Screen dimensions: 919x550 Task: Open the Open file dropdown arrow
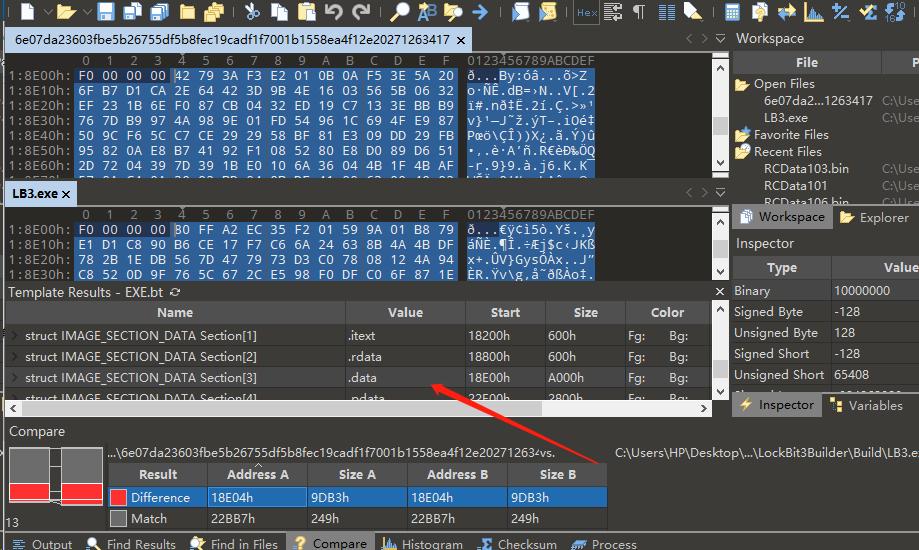[87, 11]
